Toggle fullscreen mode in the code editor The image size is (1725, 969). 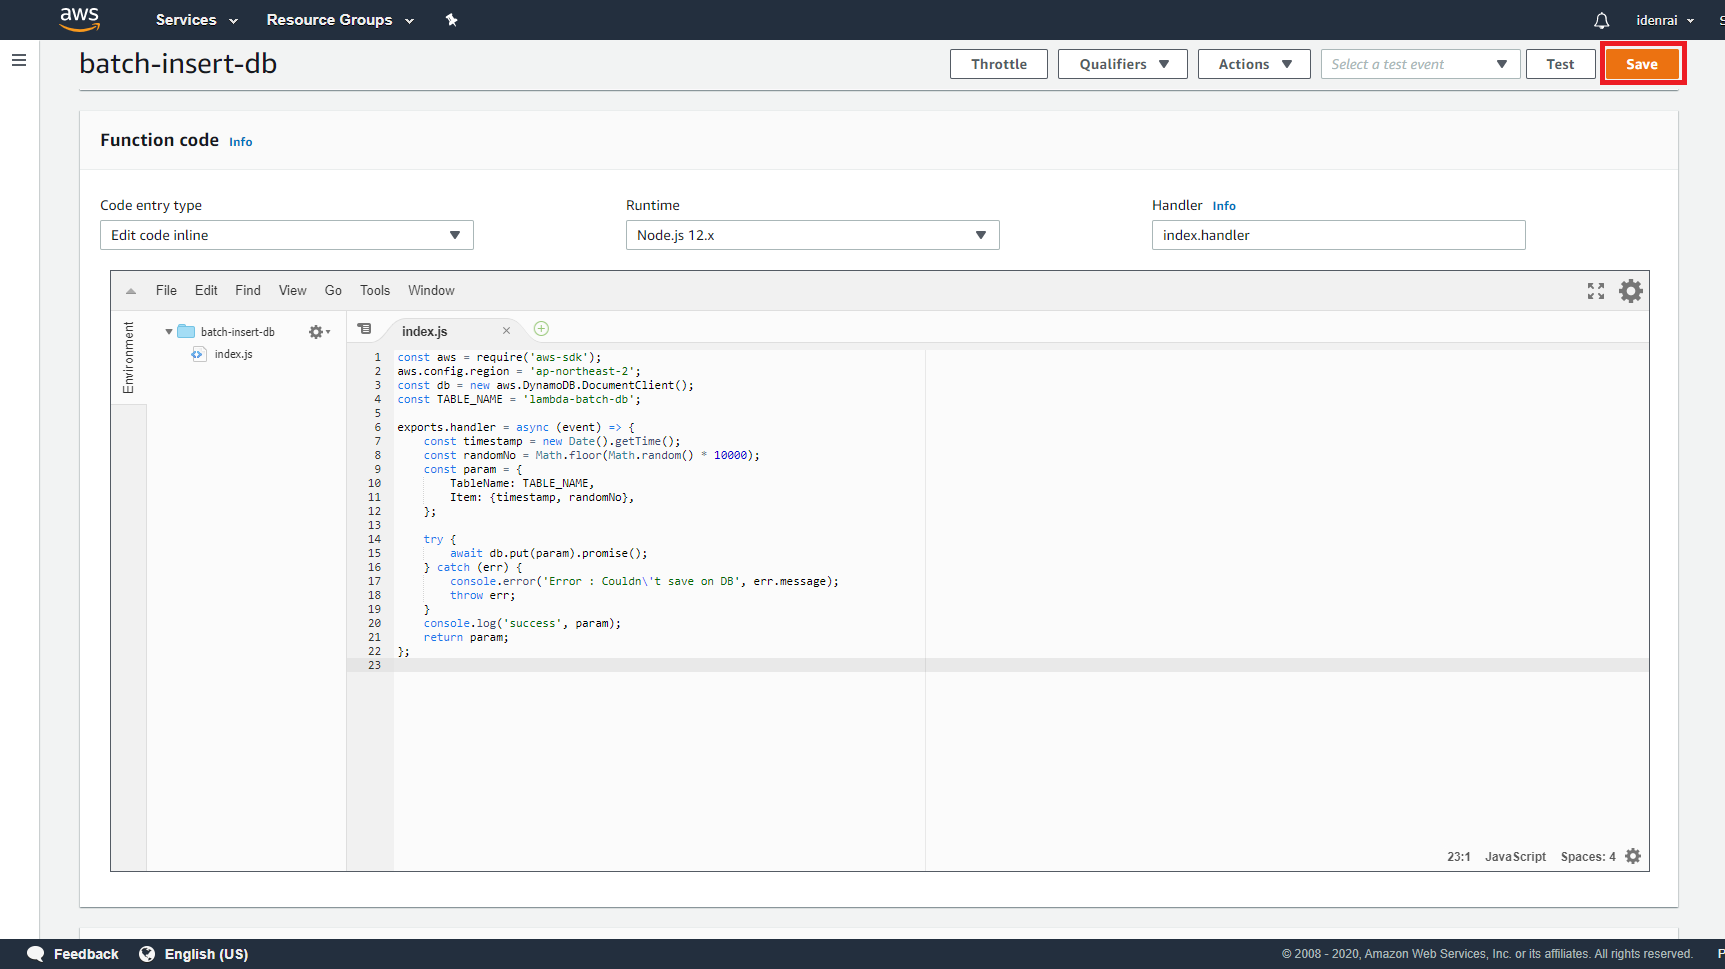(x=1595, y=291)
